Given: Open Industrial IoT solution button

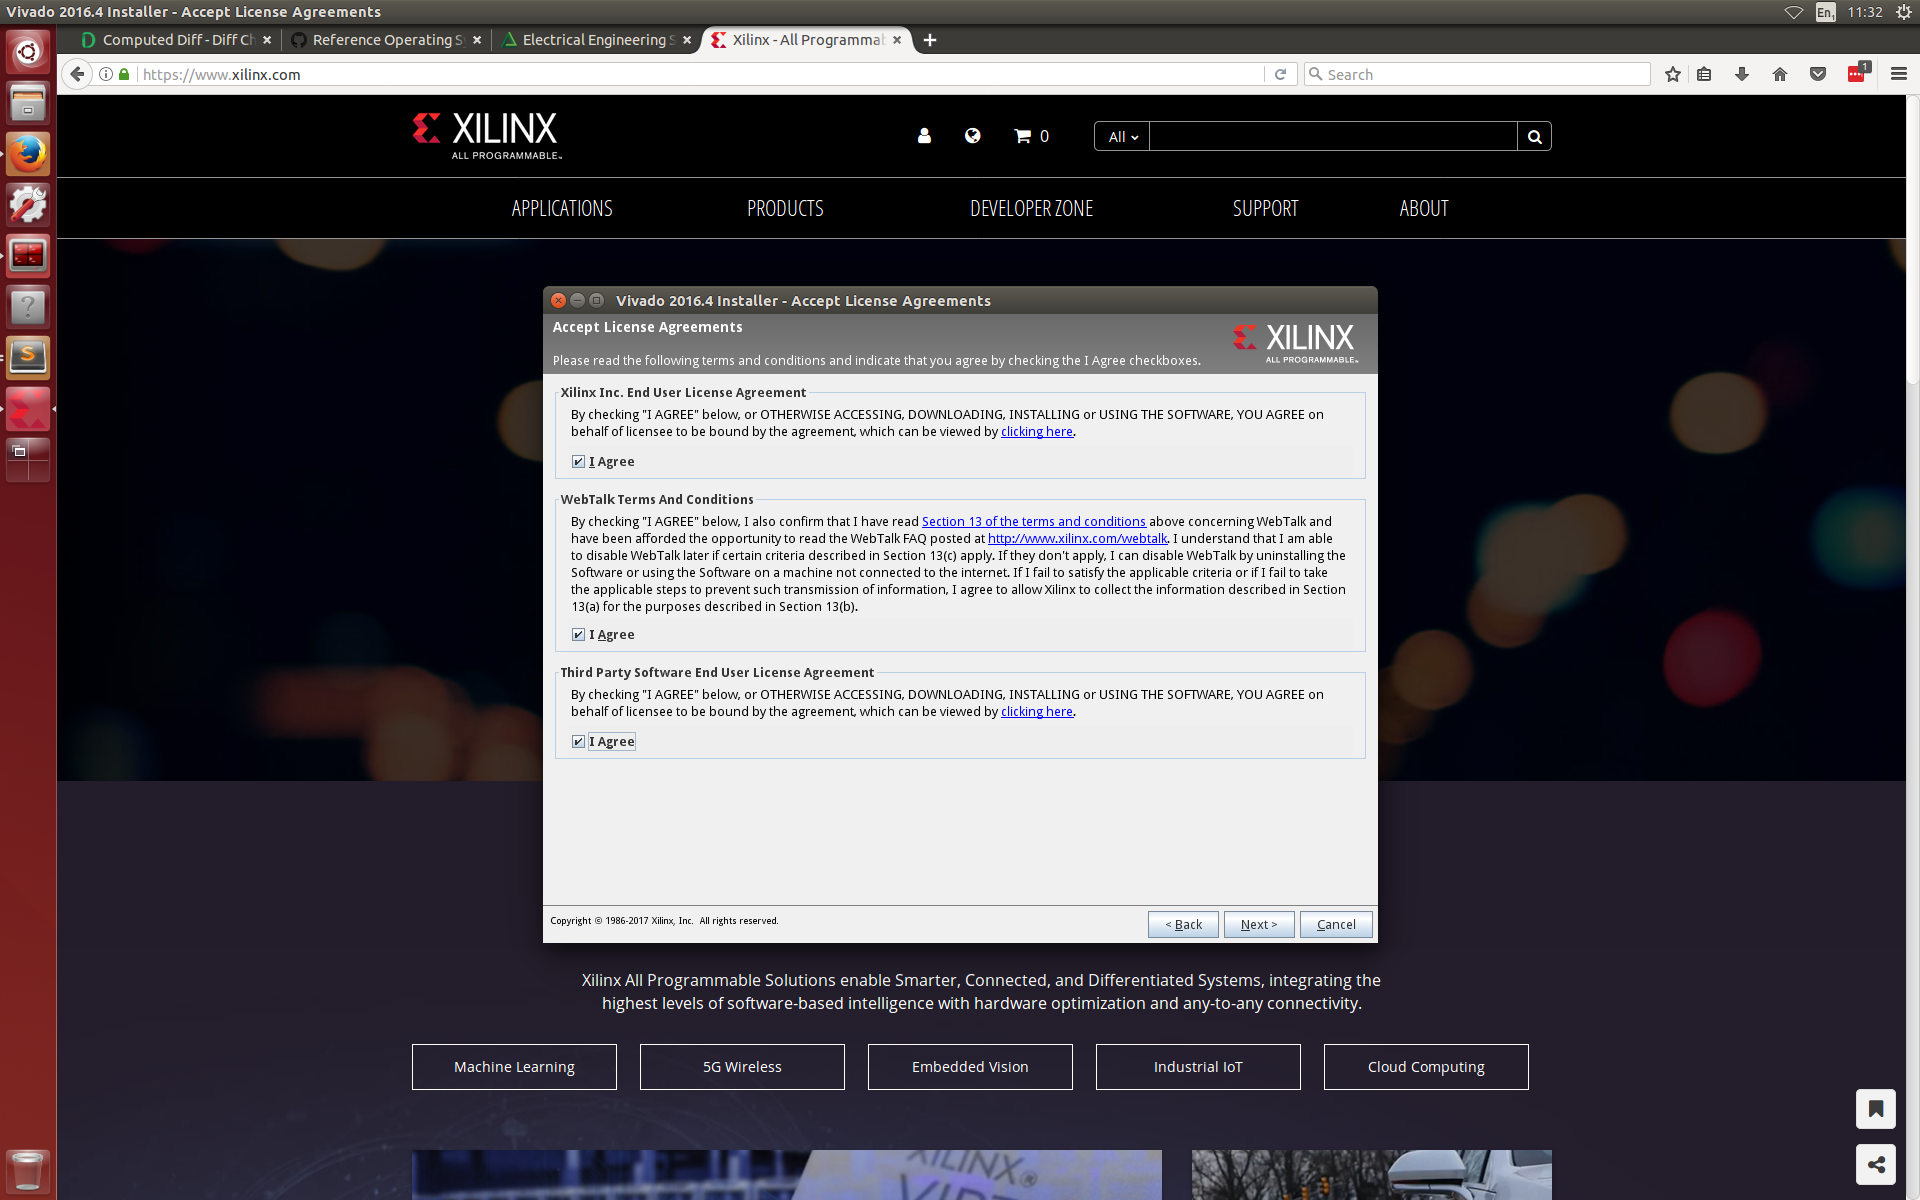Looking at the screenshot, I should point(1198,1067).
